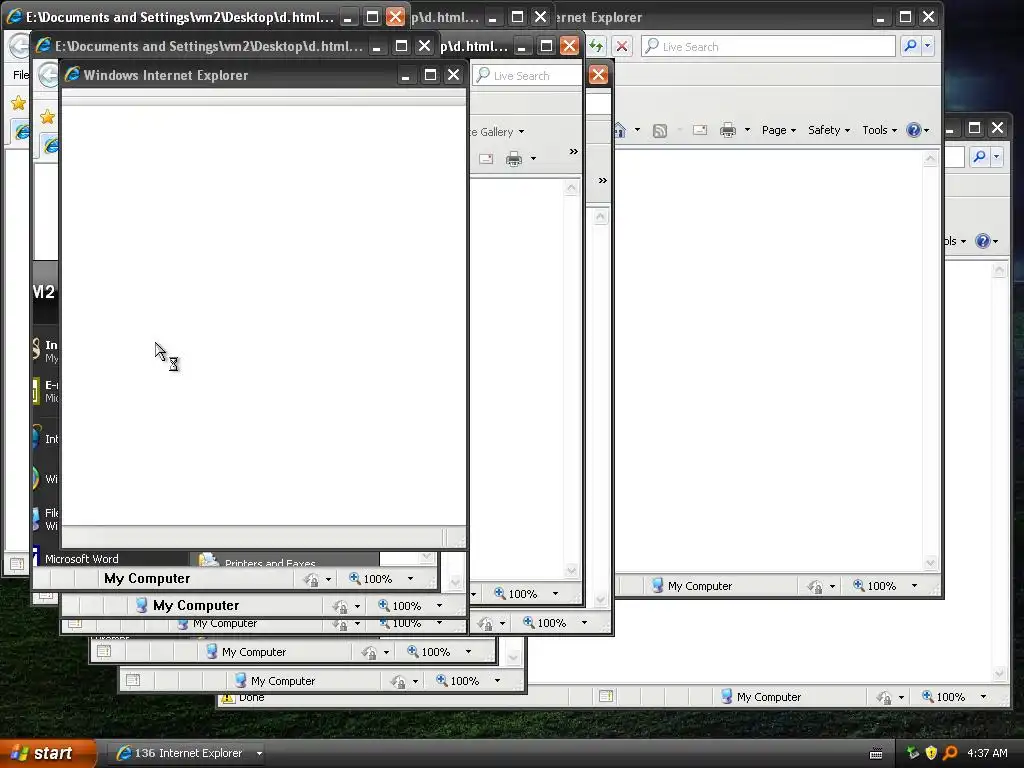Click My Computer zone in the Done status bar
The height and width of the screenshot is (768, 1024).
[x=761, y=697]
